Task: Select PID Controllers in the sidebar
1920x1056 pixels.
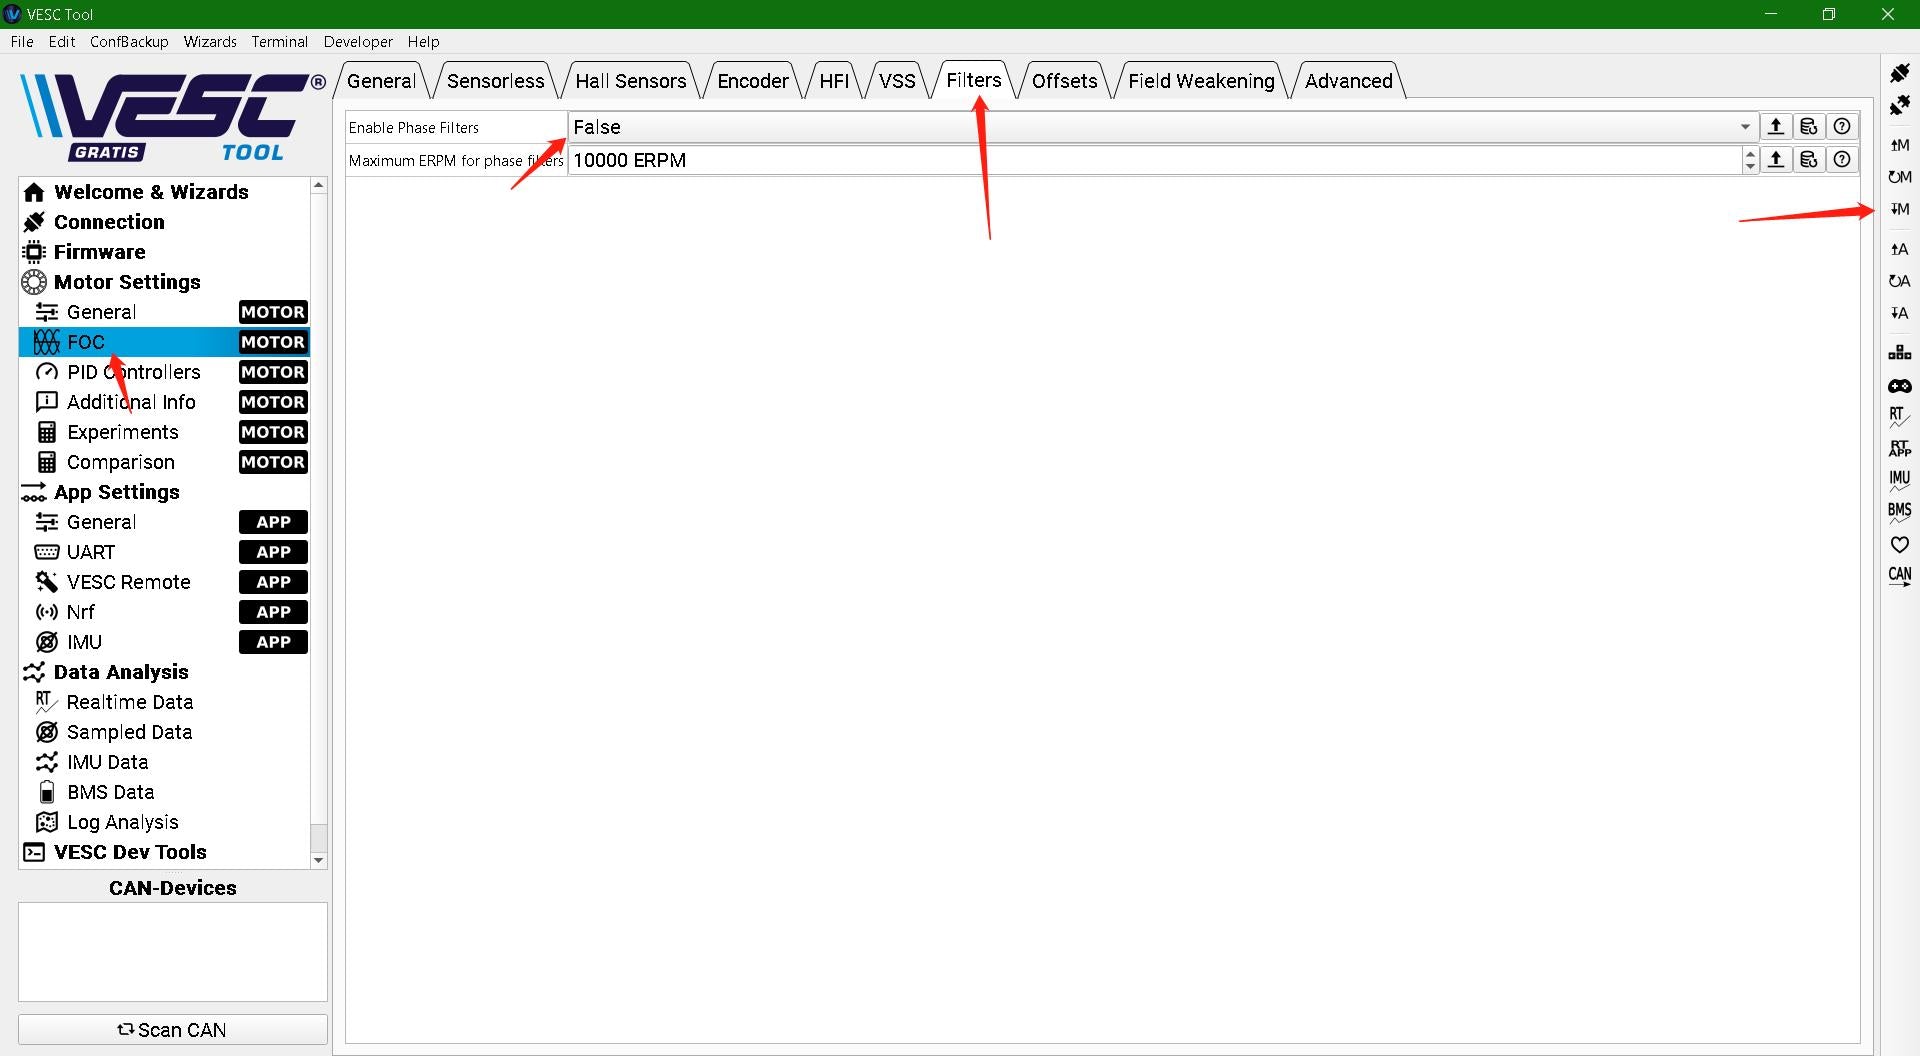Action: (x=133, y=372)
